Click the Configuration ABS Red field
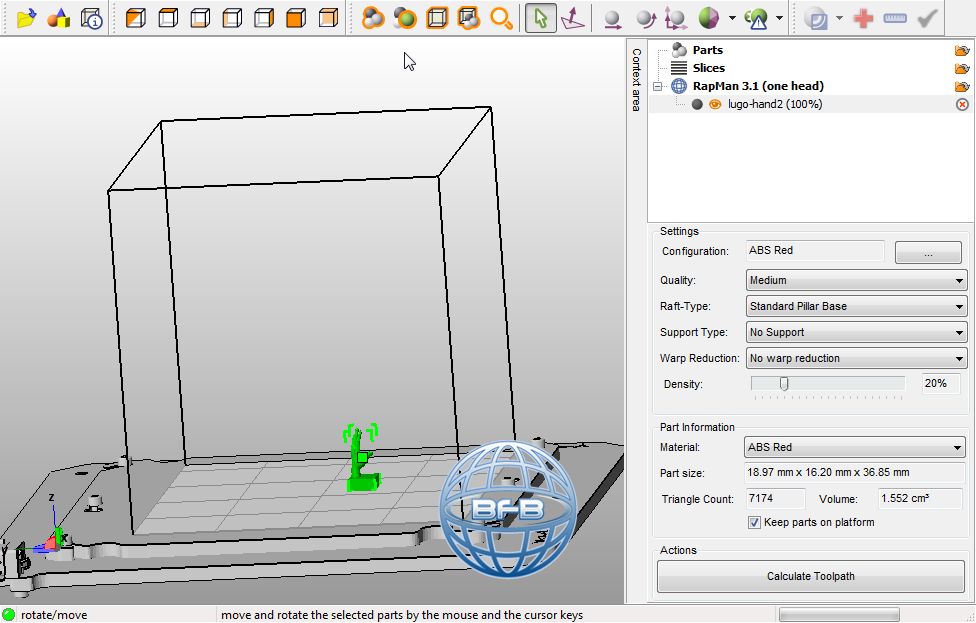Screen dimensions: 976x623 [x=815, y=250]
